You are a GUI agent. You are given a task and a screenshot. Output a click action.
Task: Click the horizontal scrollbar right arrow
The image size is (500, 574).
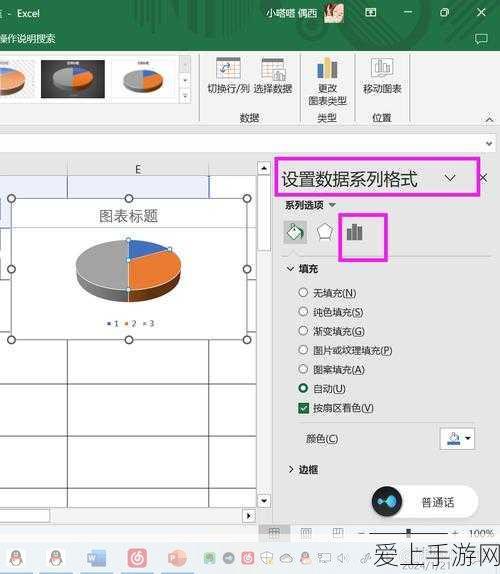click(249, 516)
